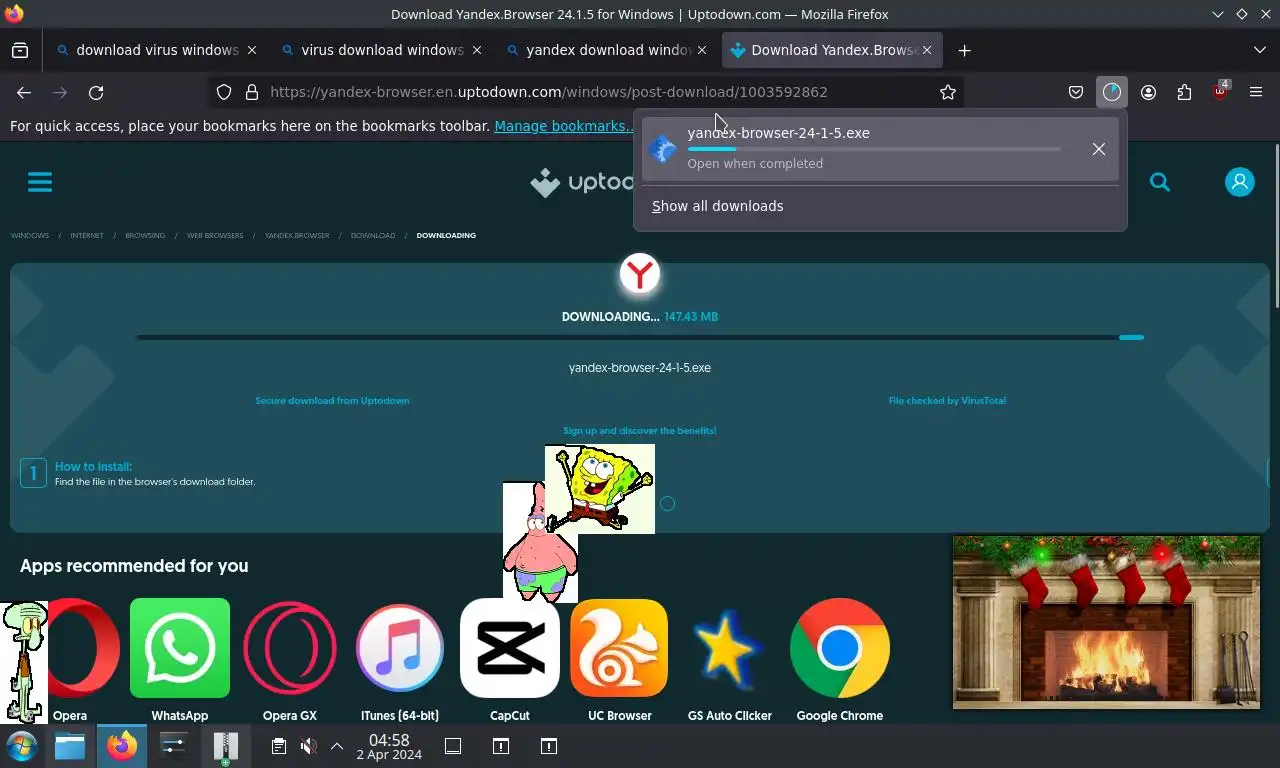Close the 'download virus windows' tab

[x=252, y=50]
